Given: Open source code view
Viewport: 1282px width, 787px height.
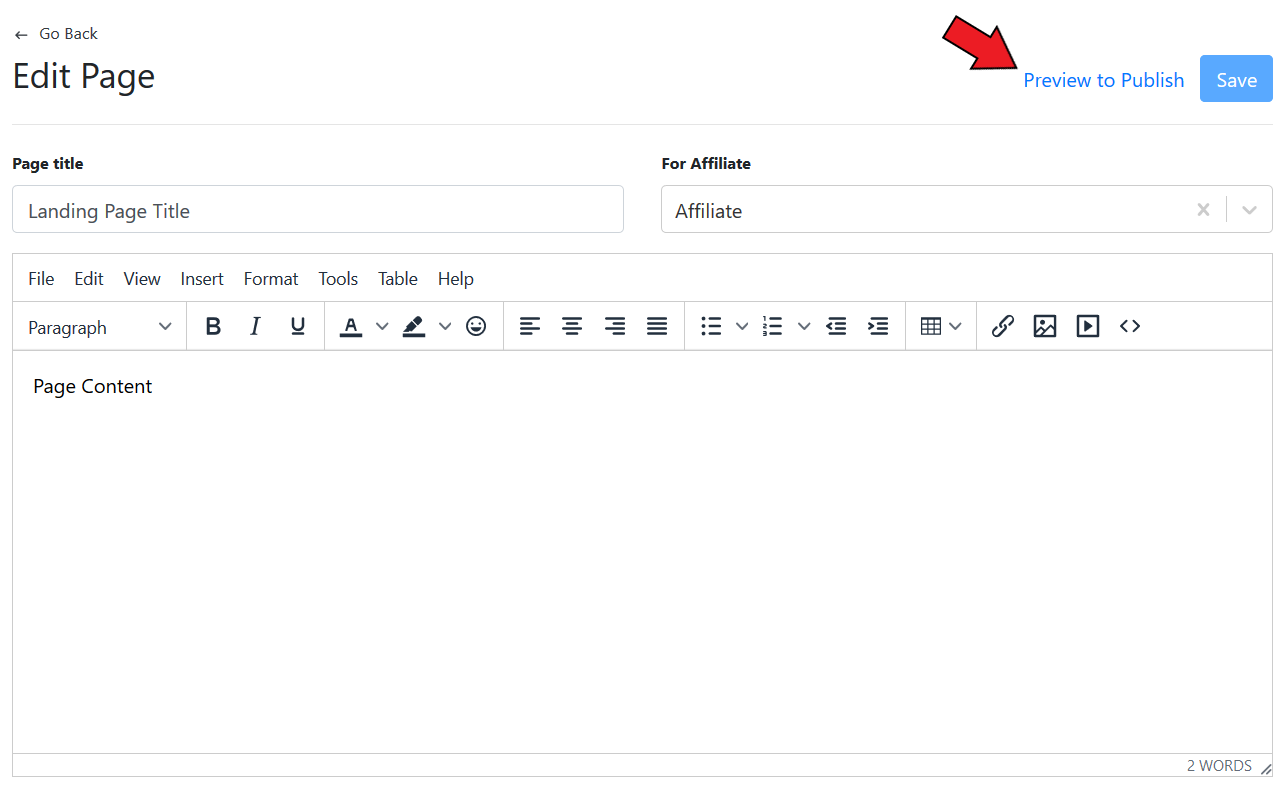Looking at the screenshot, I should [x=1130, y=326].
